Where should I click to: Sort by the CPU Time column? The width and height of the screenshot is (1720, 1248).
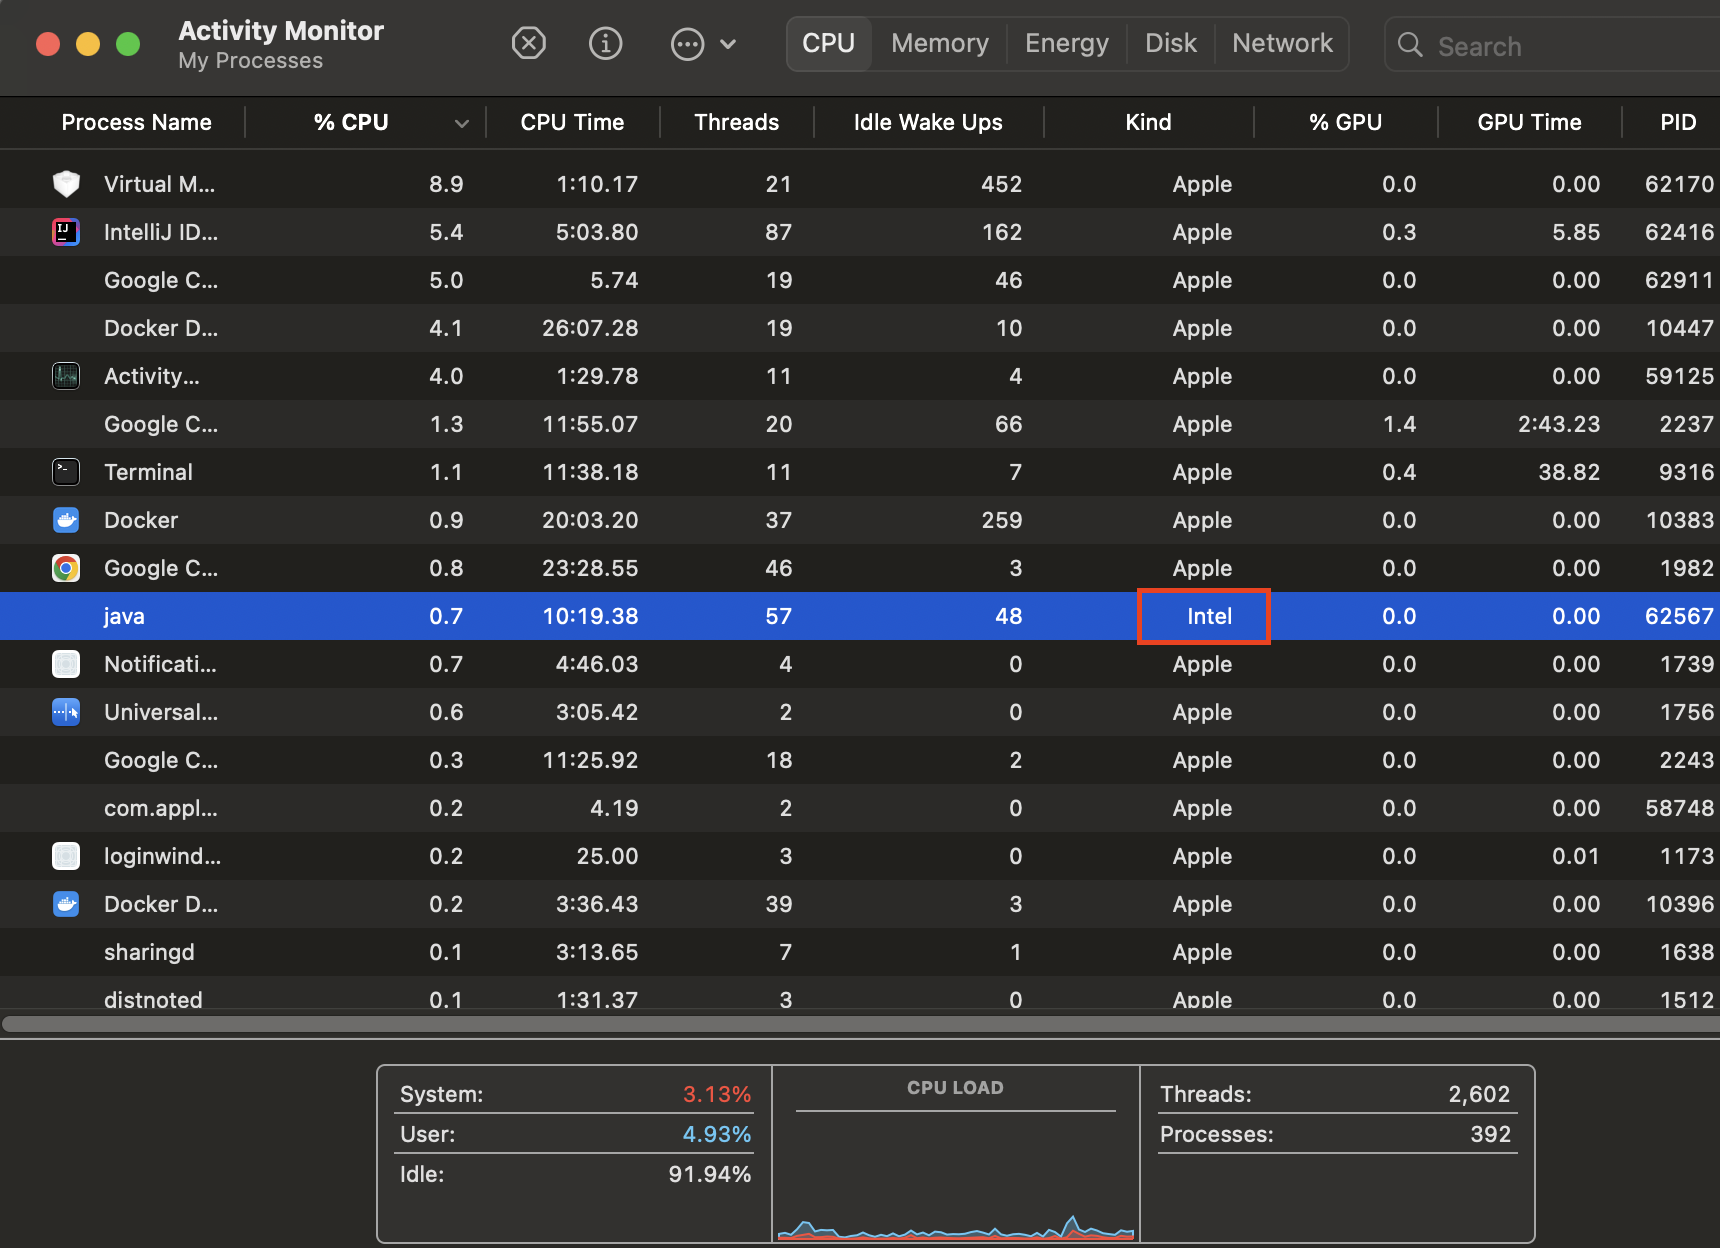(x=572, y=122)
